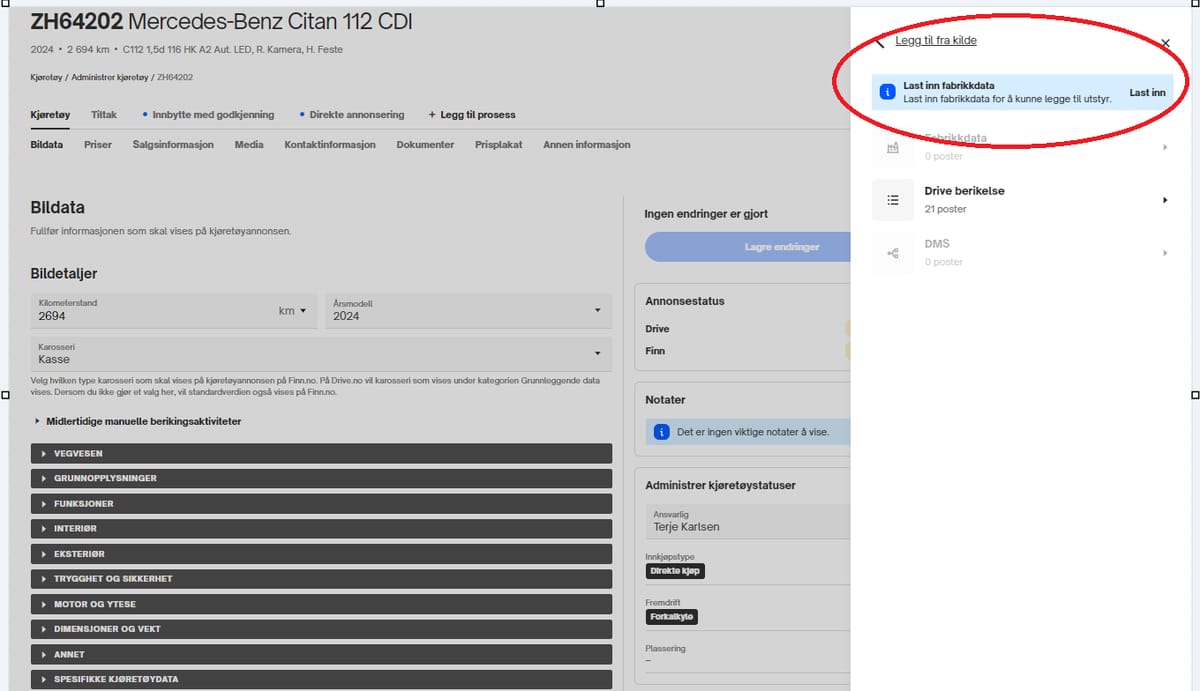
Task: Click the Drive berikelse list icon
Action: coord(892,200)
